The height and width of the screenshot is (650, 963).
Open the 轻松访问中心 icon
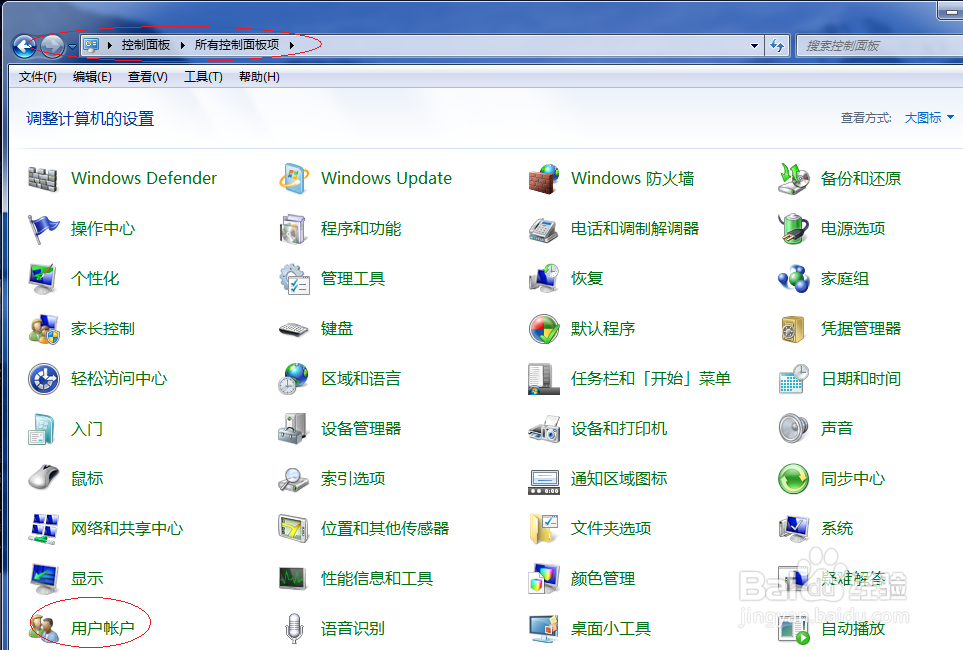click(x=43, y=379)
